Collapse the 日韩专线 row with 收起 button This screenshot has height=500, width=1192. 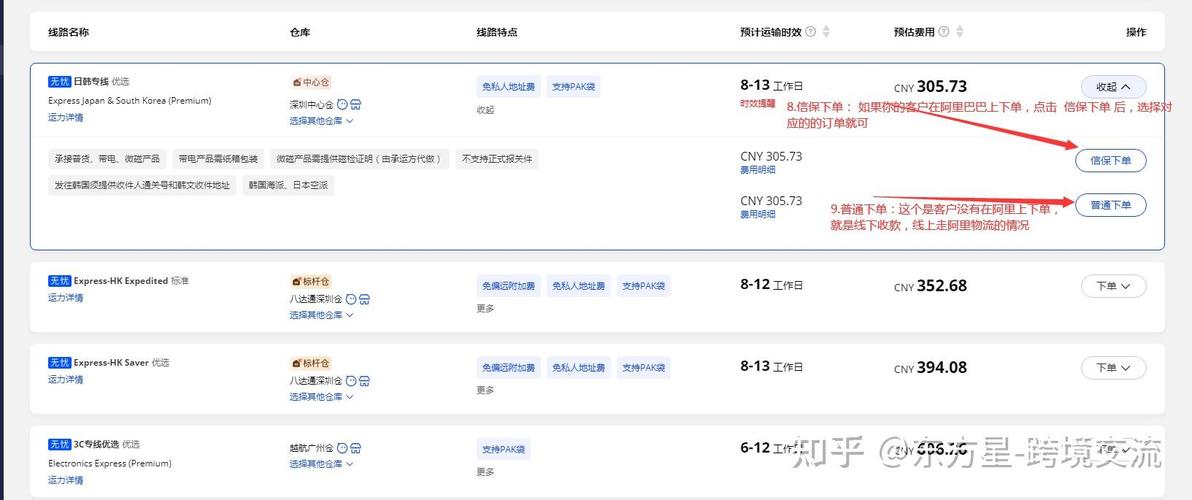point(1113,87)
